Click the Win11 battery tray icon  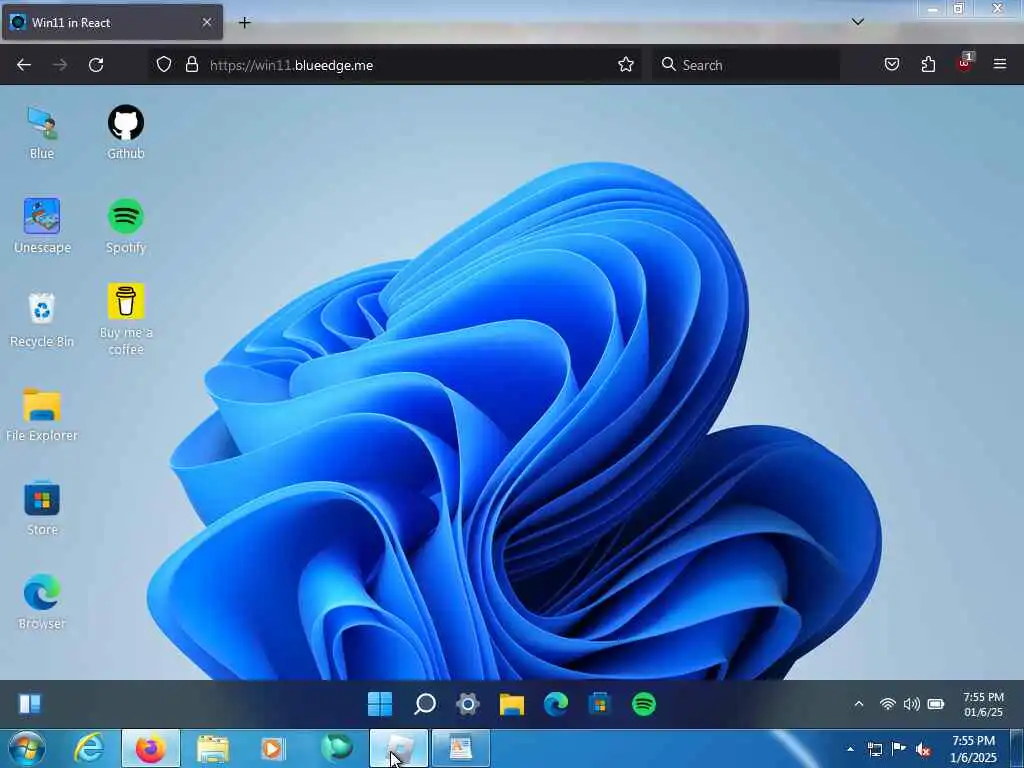[936, 704]
